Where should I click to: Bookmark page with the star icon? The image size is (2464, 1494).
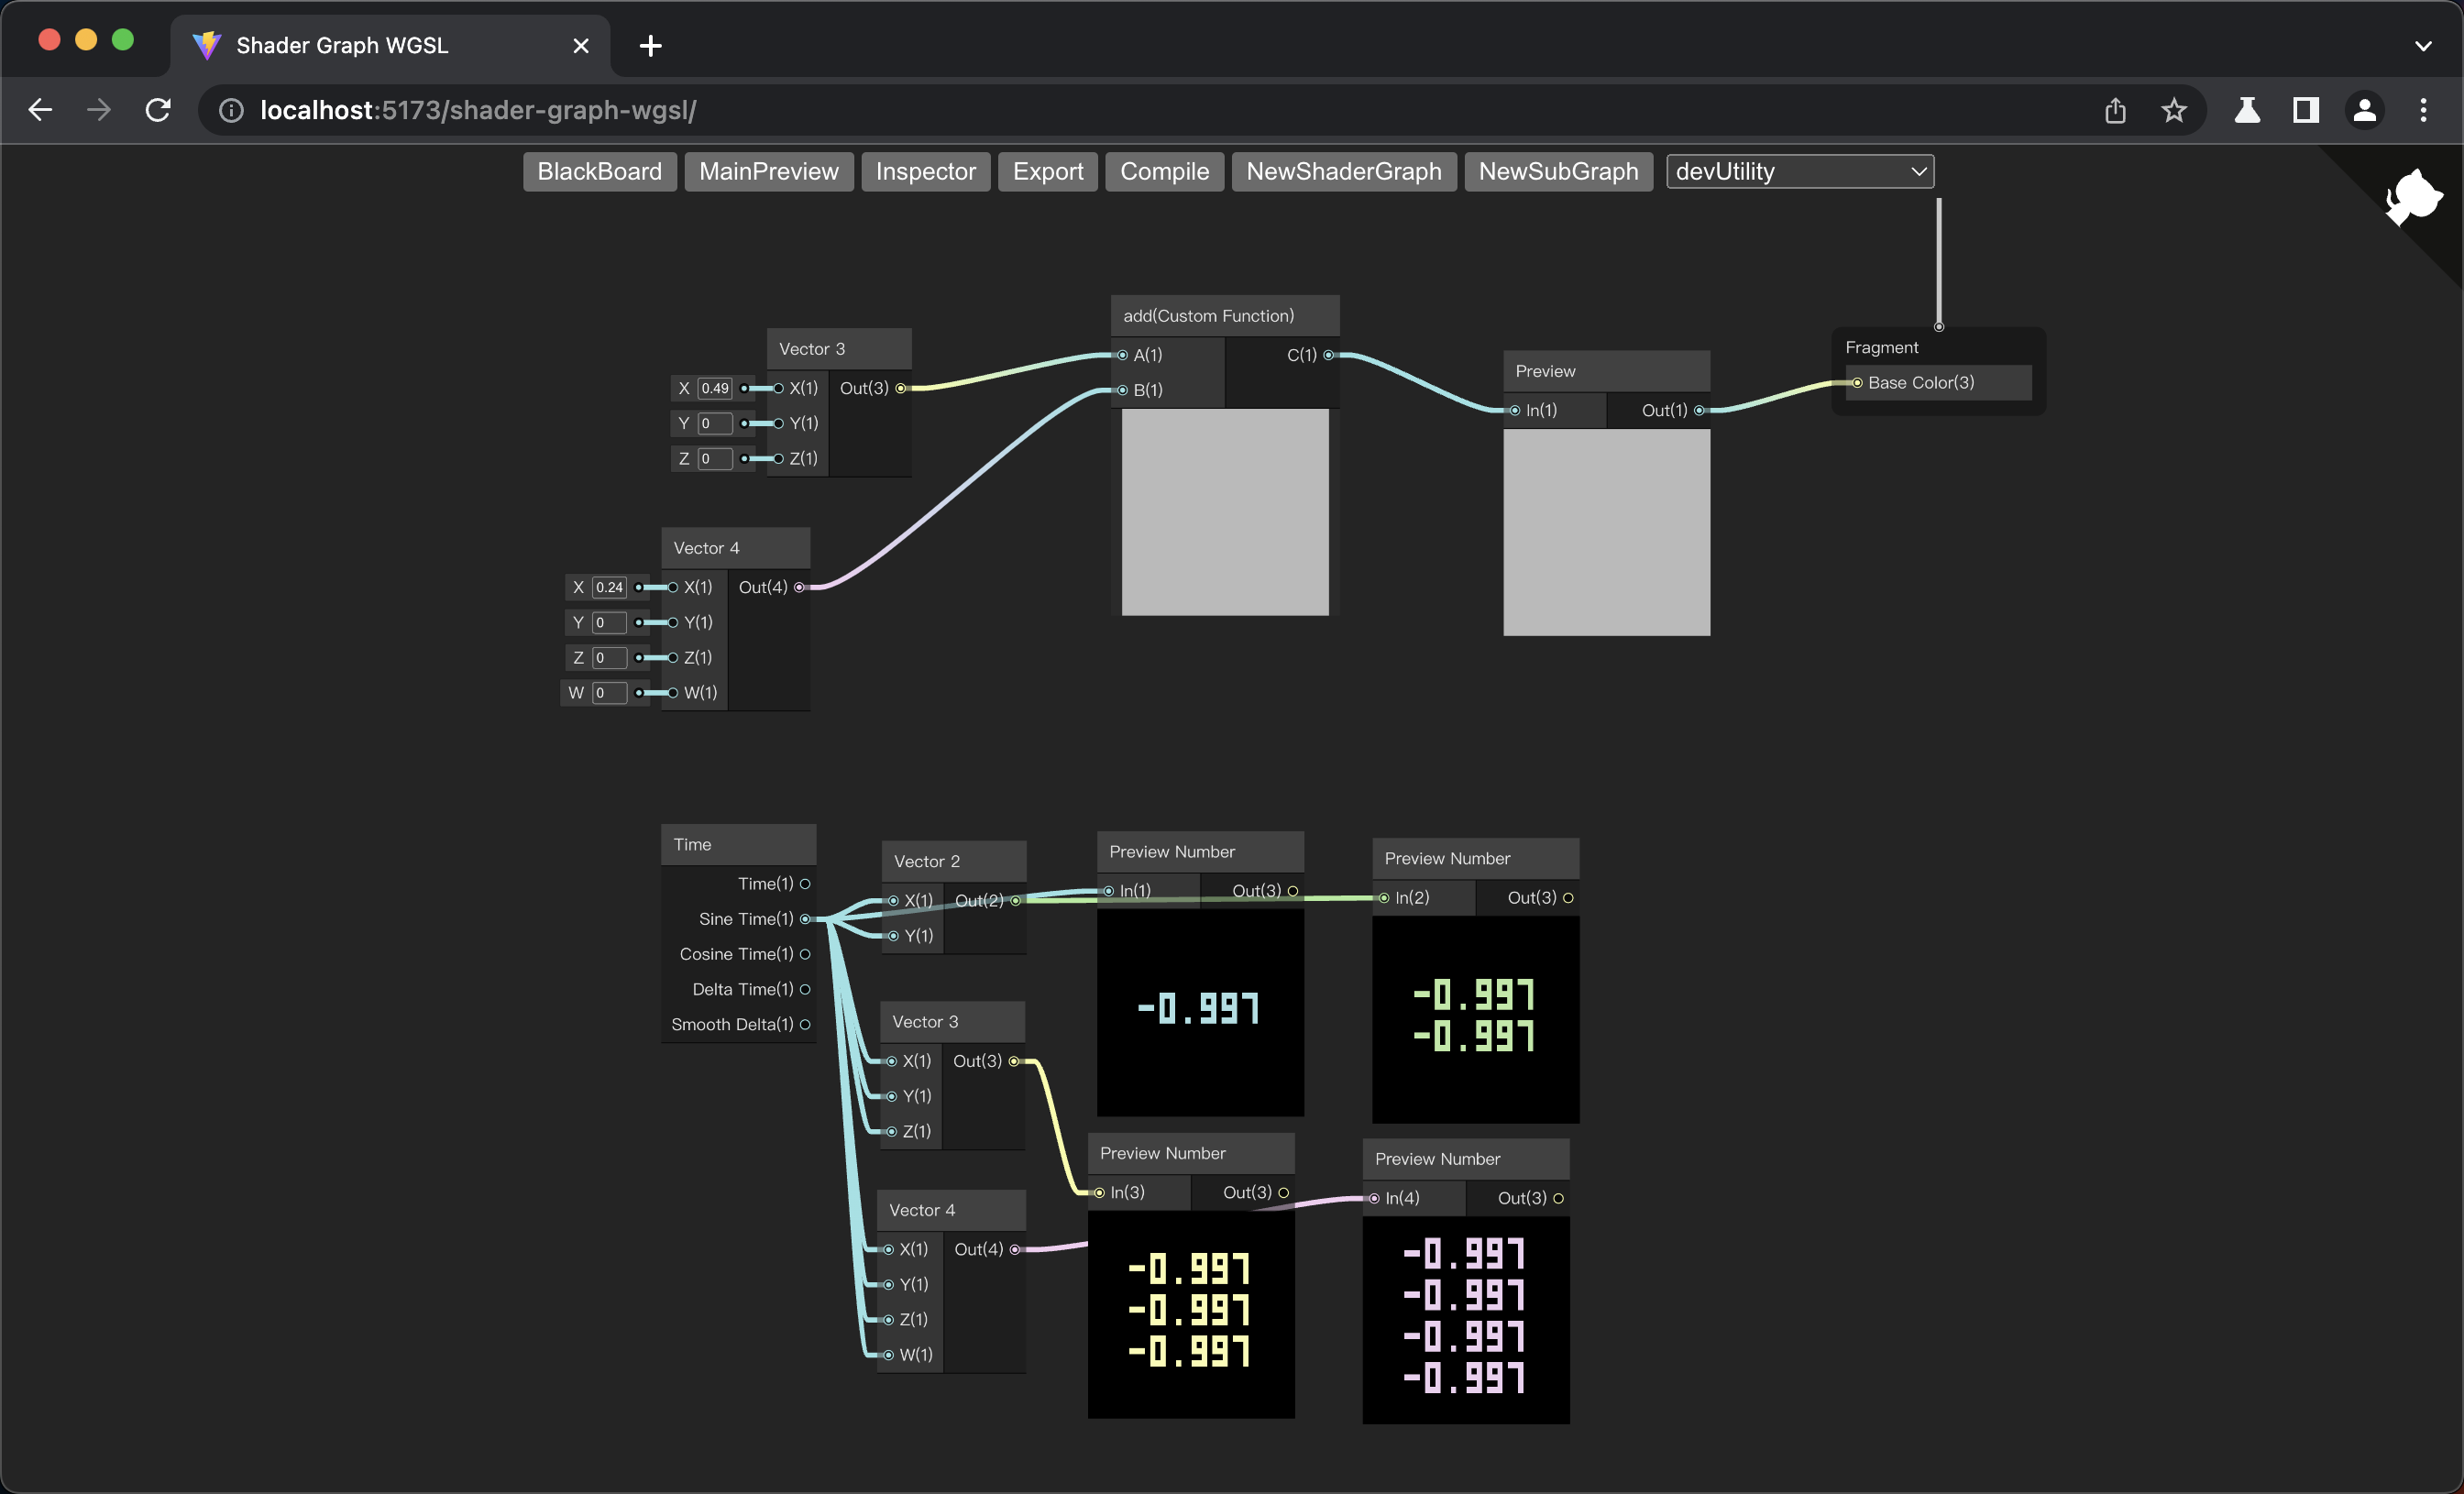[x=2173, y=110]
